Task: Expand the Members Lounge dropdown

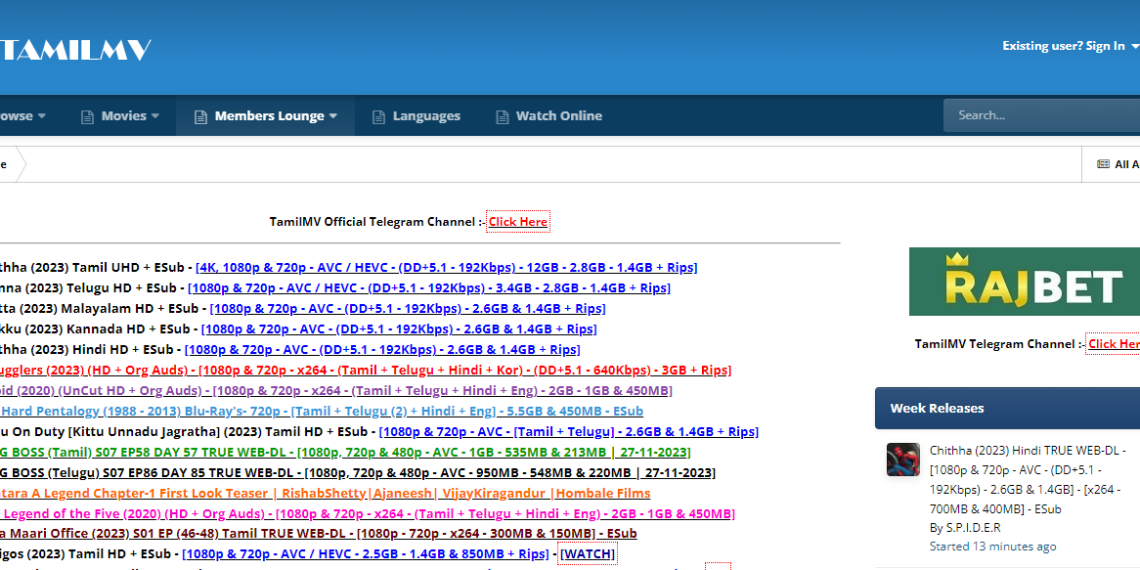Action: (265, 116)
